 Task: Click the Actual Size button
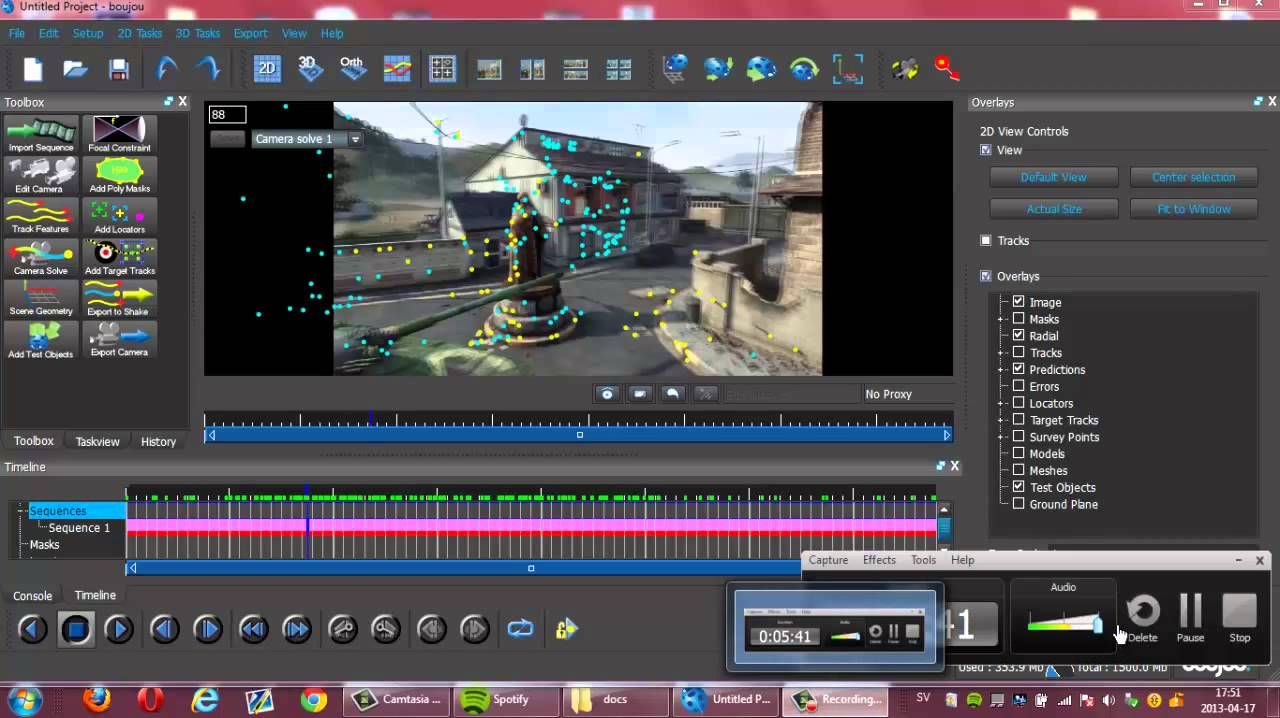[1053, 209]
